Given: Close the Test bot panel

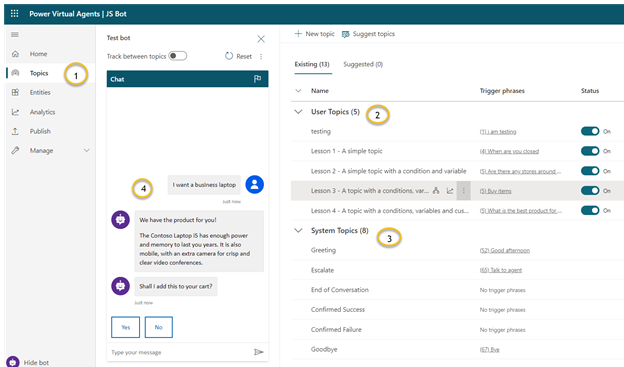Looking at the screenshot, I should click(x=261, y=39).
